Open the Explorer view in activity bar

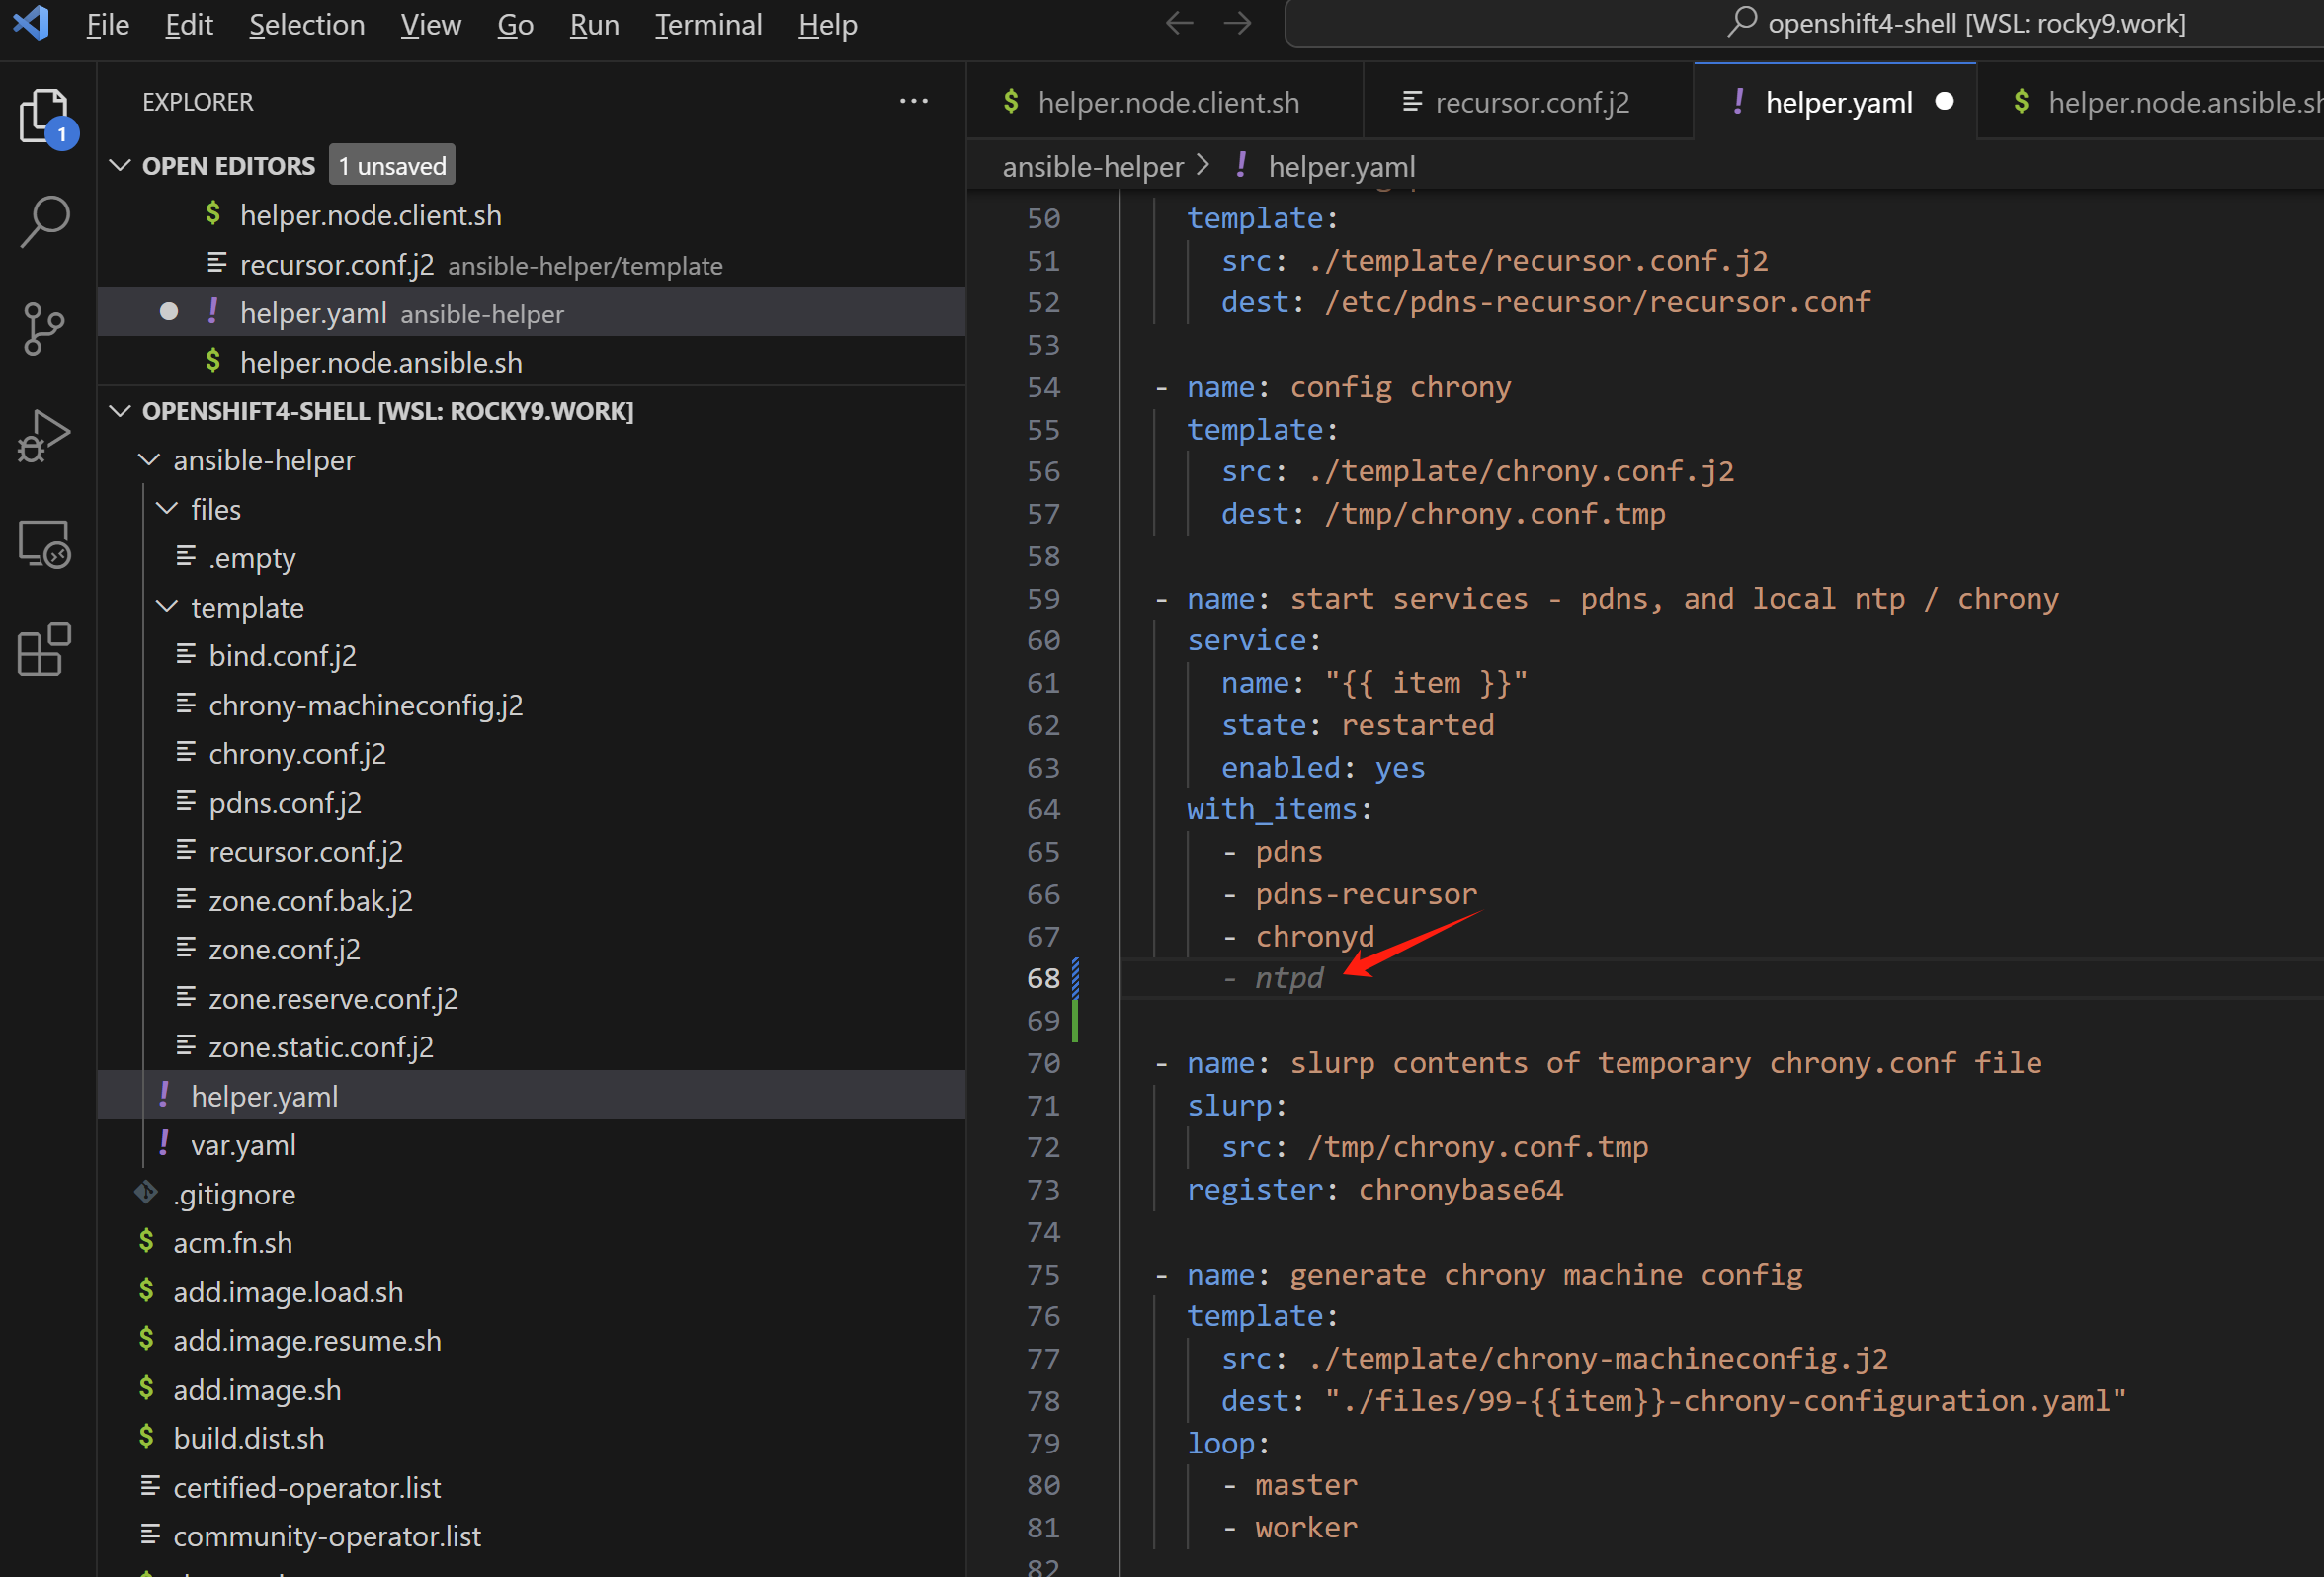click(x=44, y=115)
